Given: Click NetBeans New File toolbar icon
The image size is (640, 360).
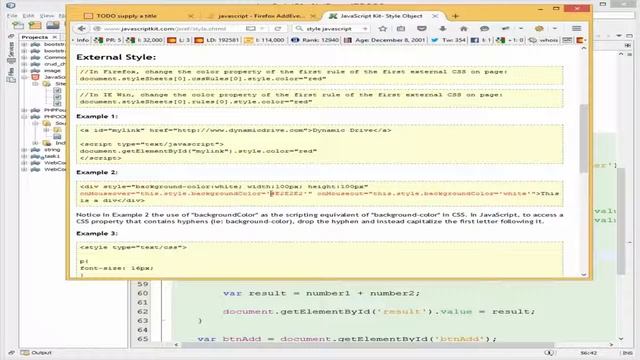Looking at the screenshot, I should (x=18, y=25).
